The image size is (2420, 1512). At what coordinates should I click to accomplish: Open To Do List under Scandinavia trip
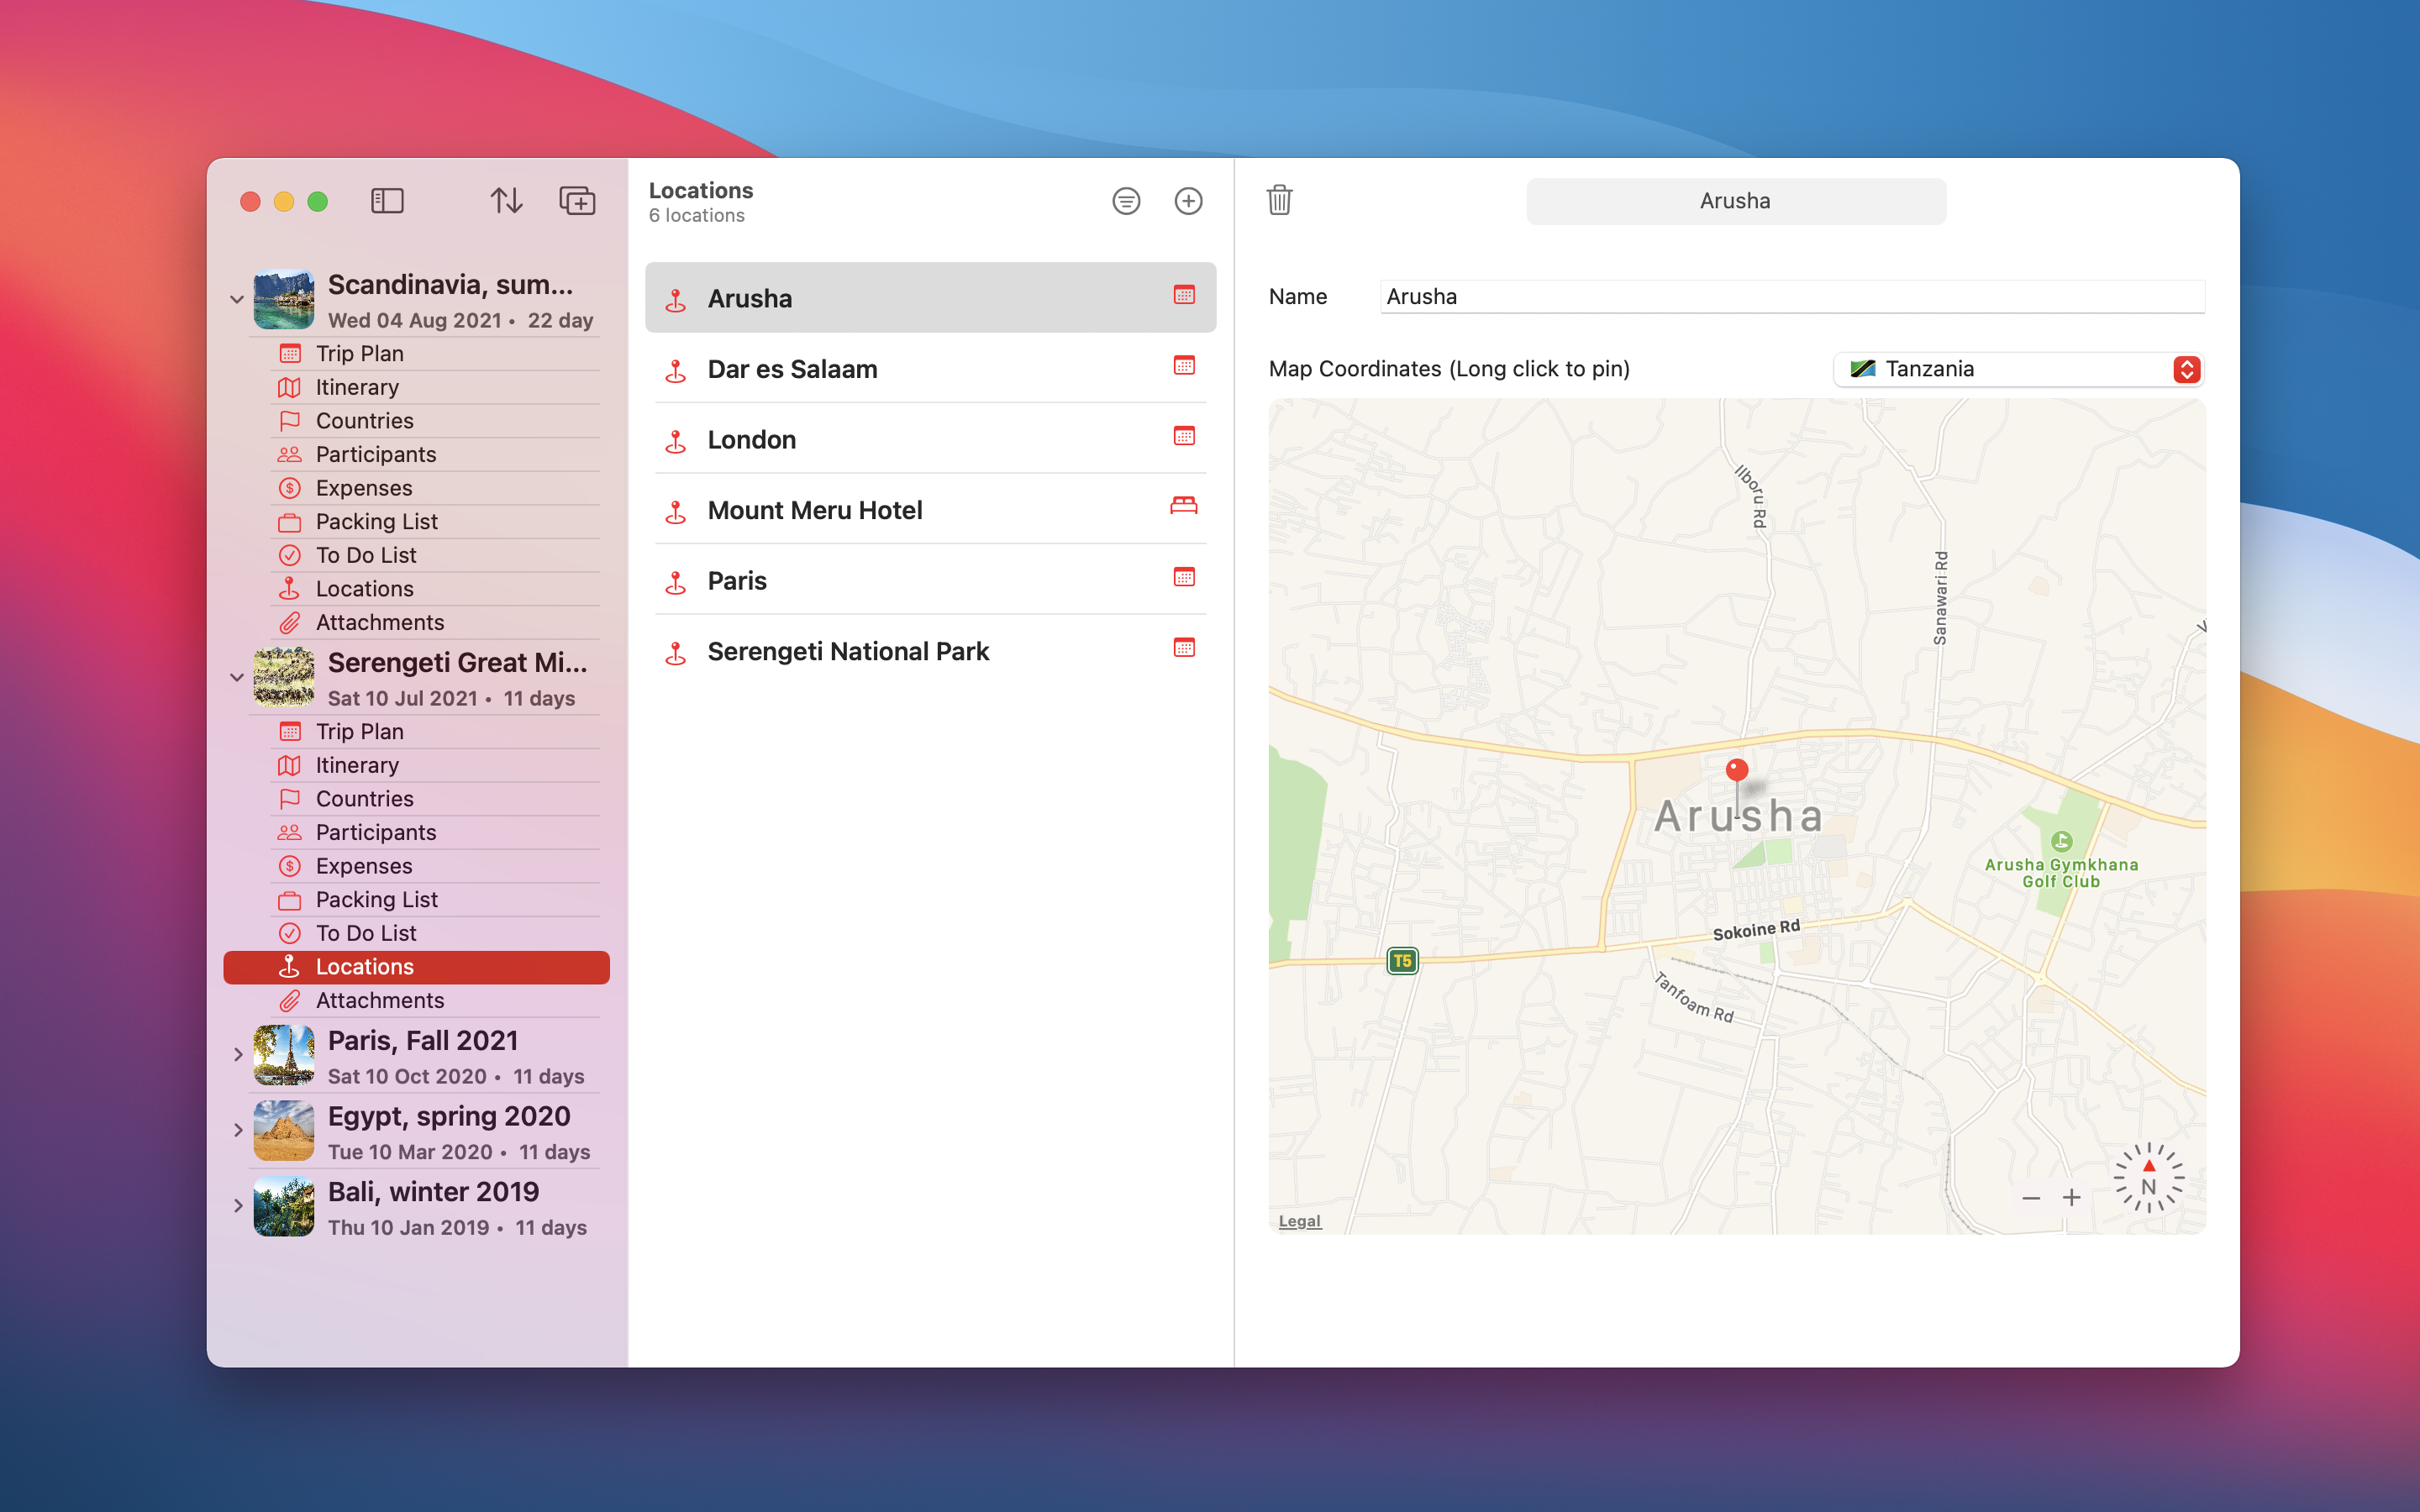(x=416, y=556)
